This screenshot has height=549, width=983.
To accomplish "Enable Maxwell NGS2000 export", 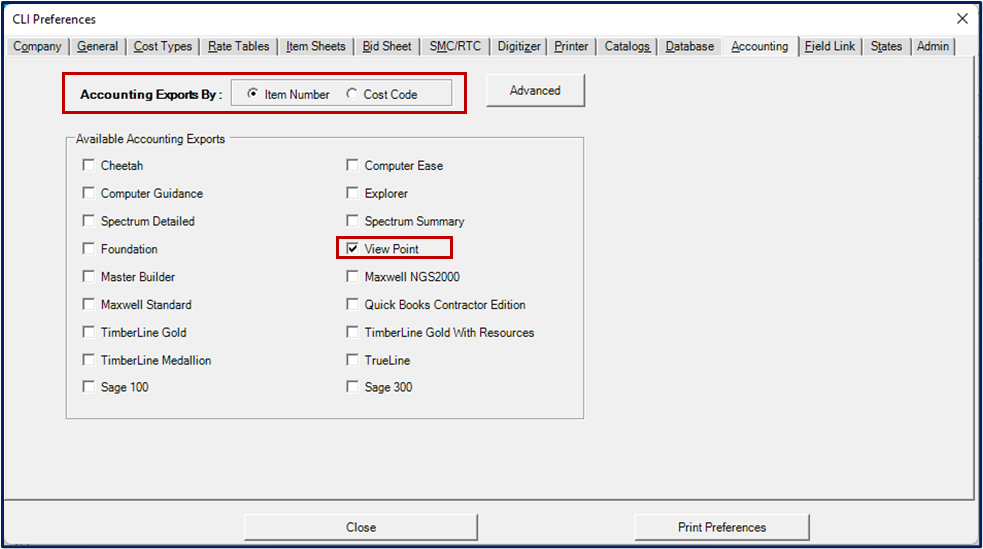I will (352, 276).
